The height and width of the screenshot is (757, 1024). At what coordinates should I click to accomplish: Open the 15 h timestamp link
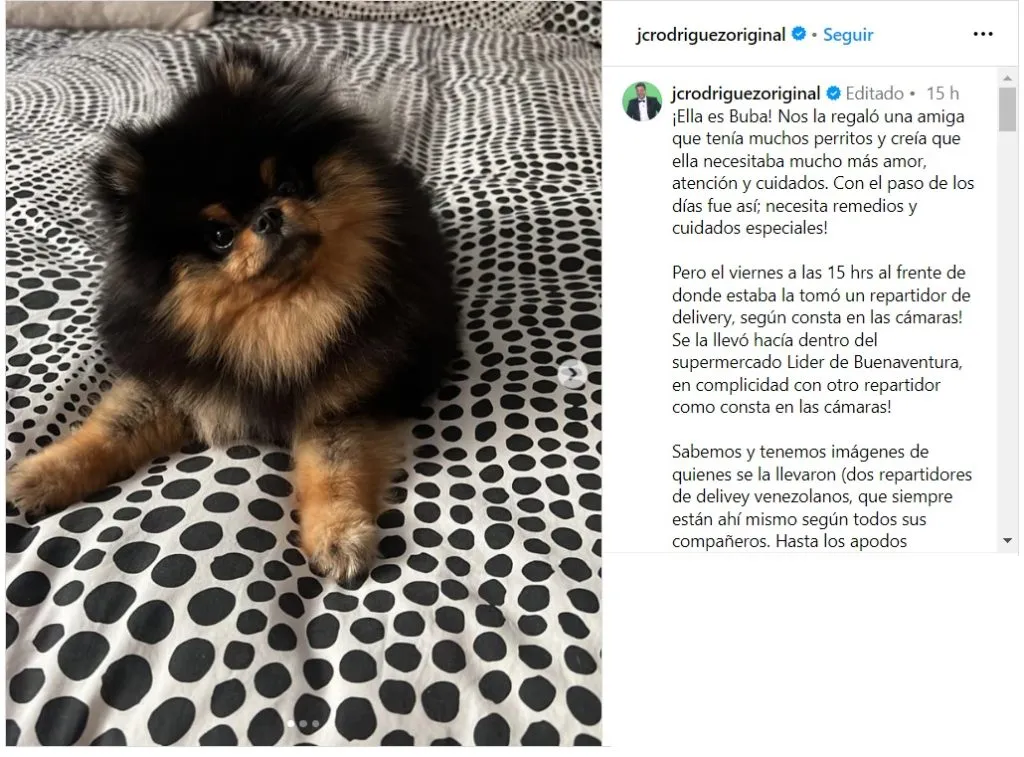(x=942, y=93)
